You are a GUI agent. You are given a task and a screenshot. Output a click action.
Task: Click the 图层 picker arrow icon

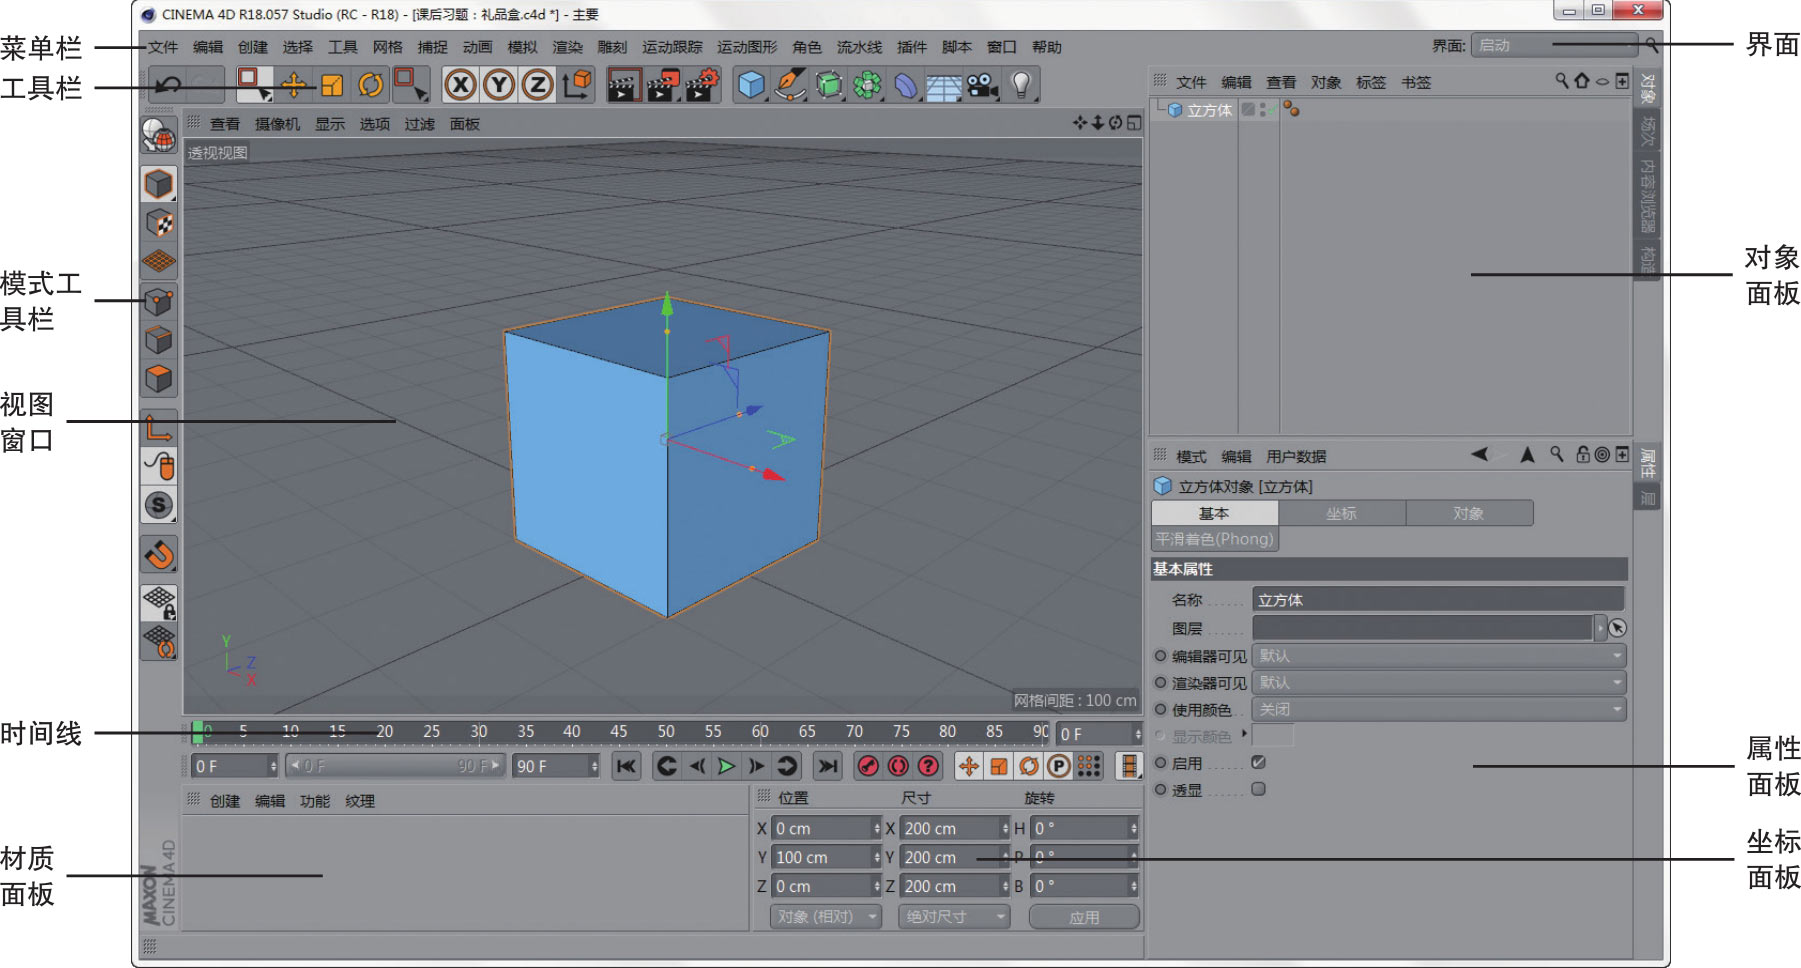tap(1617, 628)
